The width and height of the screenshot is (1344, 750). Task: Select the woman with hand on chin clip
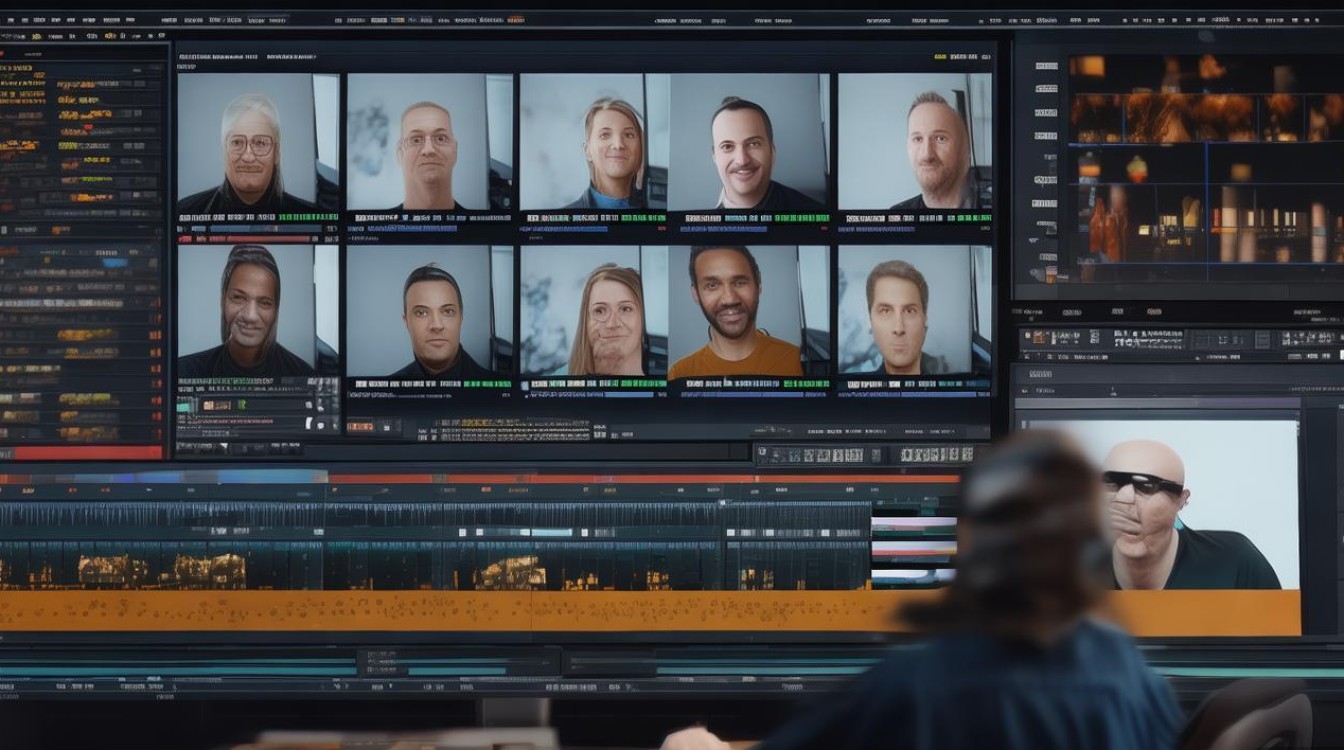(x=592, y=310)
